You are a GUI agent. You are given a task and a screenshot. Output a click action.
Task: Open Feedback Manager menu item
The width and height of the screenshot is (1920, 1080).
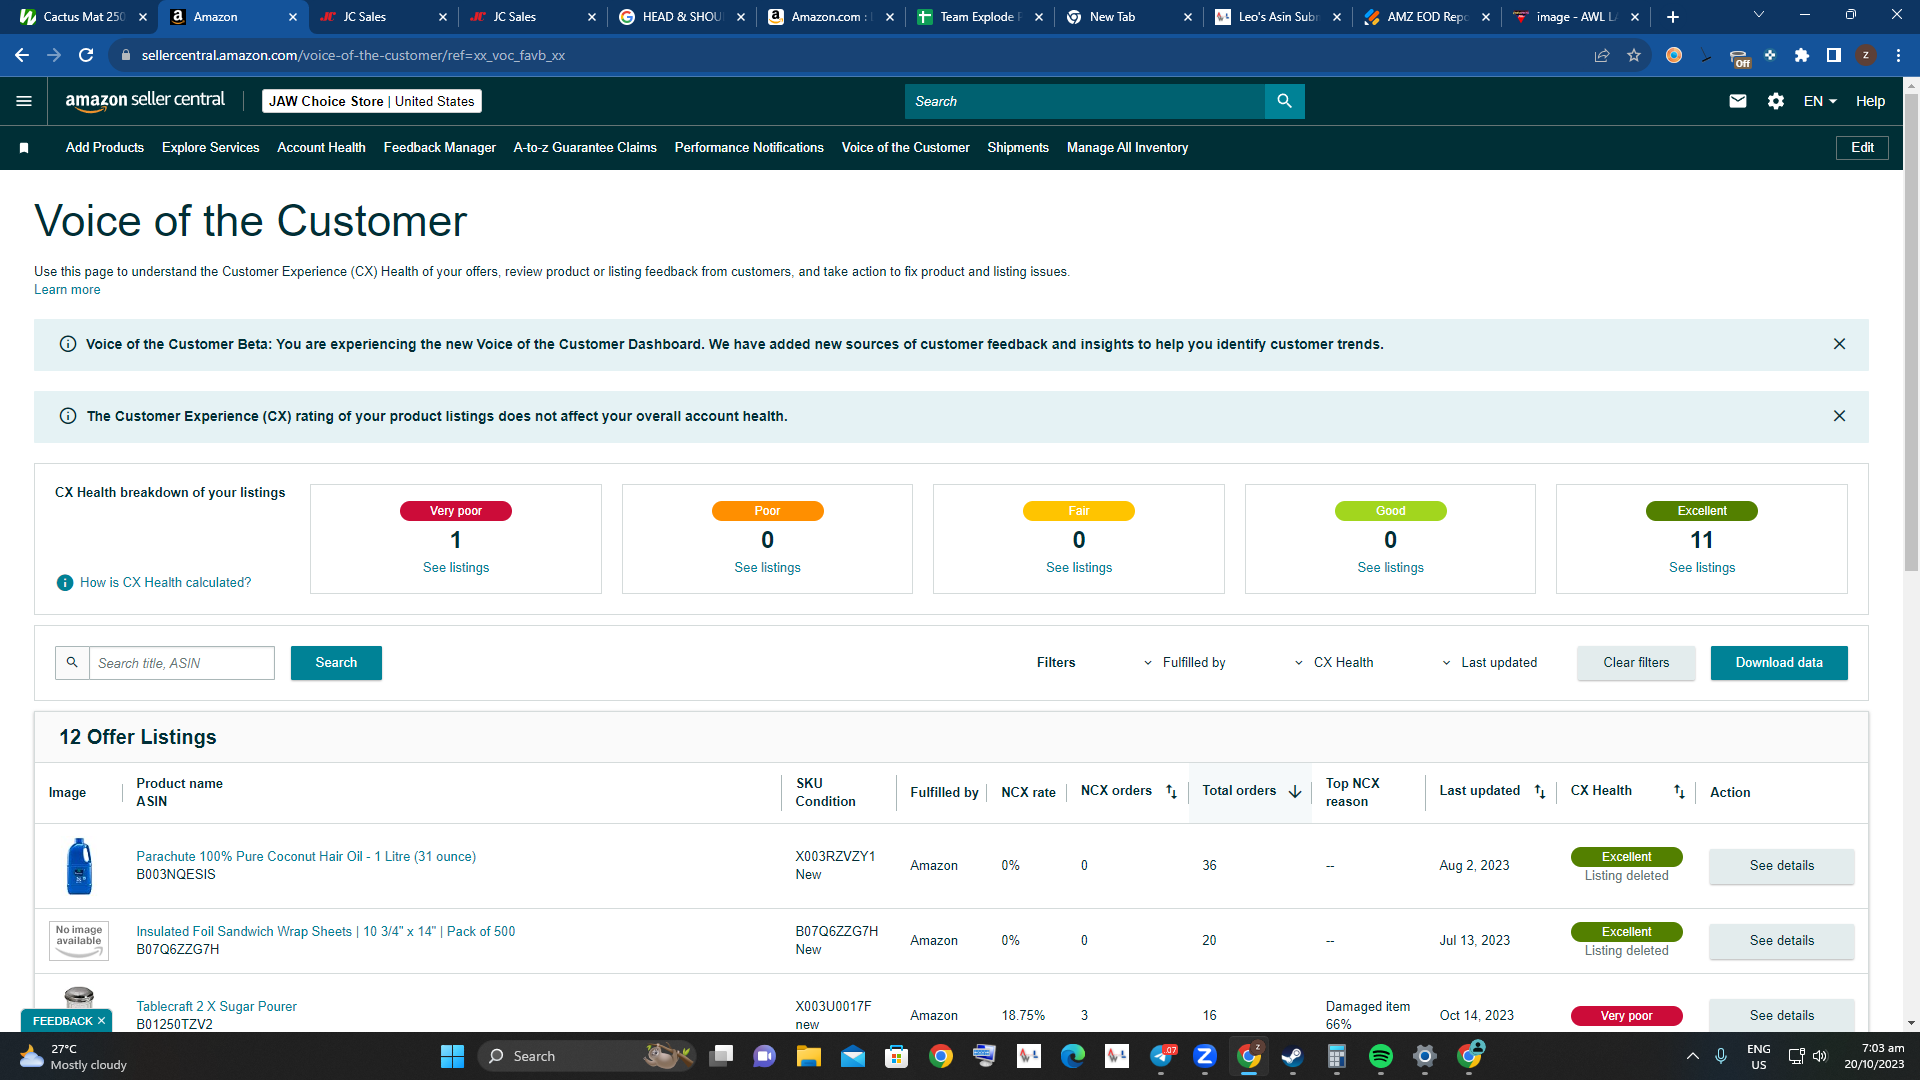click(x=439, y=148)
